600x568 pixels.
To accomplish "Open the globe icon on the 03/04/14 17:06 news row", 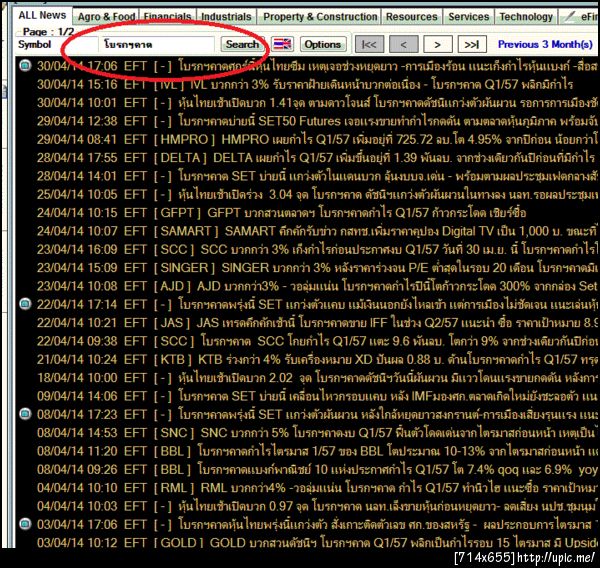I will (25, 524).
